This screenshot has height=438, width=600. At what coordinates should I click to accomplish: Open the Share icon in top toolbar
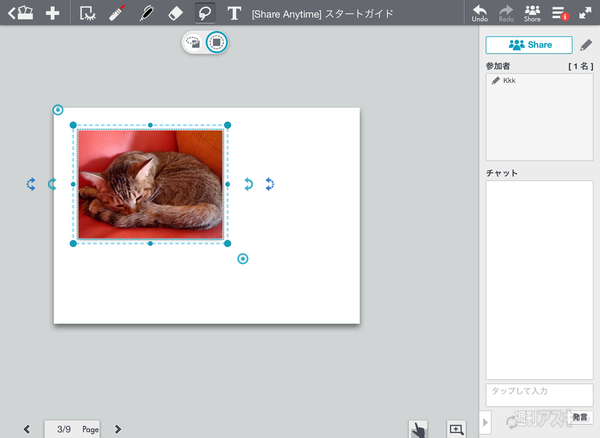pyautogui.click(x=532, y=13)
